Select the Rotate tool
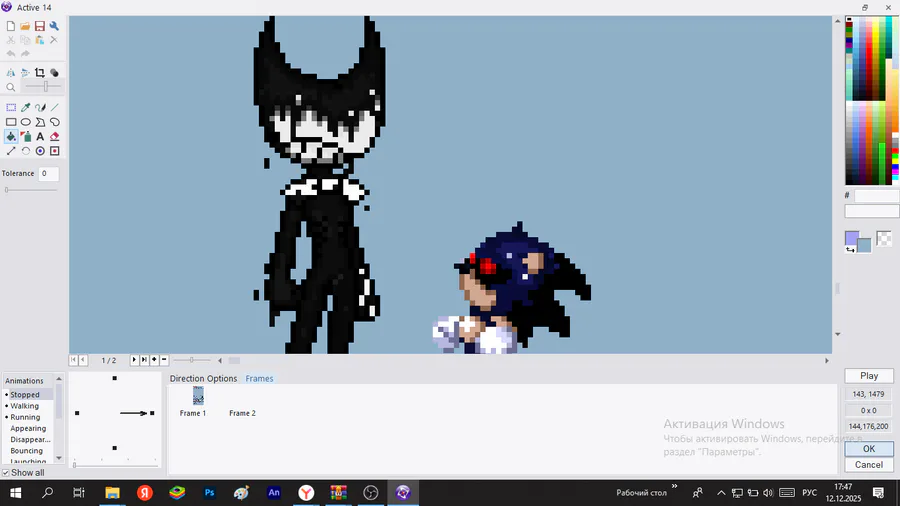Screen dimensions: 900x506 click(x=25, y=151)
